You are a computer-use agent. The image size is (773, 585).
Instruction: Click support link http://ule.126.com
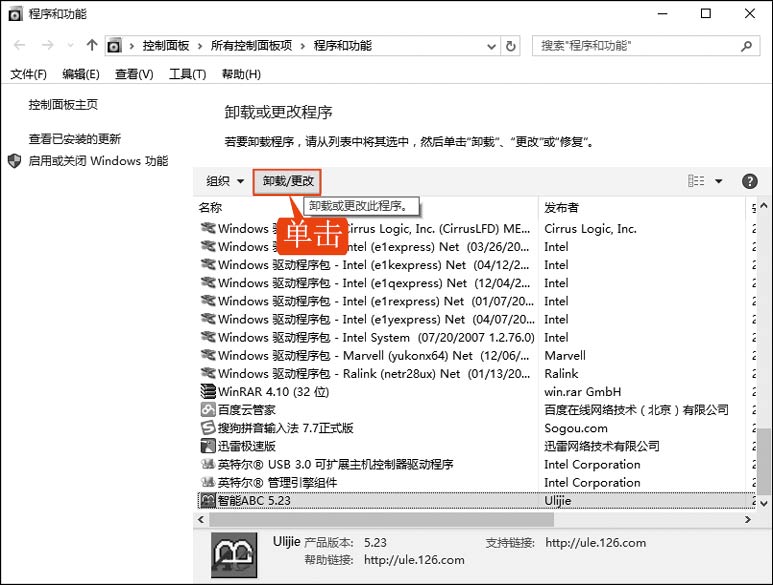[x=596, y=543]
